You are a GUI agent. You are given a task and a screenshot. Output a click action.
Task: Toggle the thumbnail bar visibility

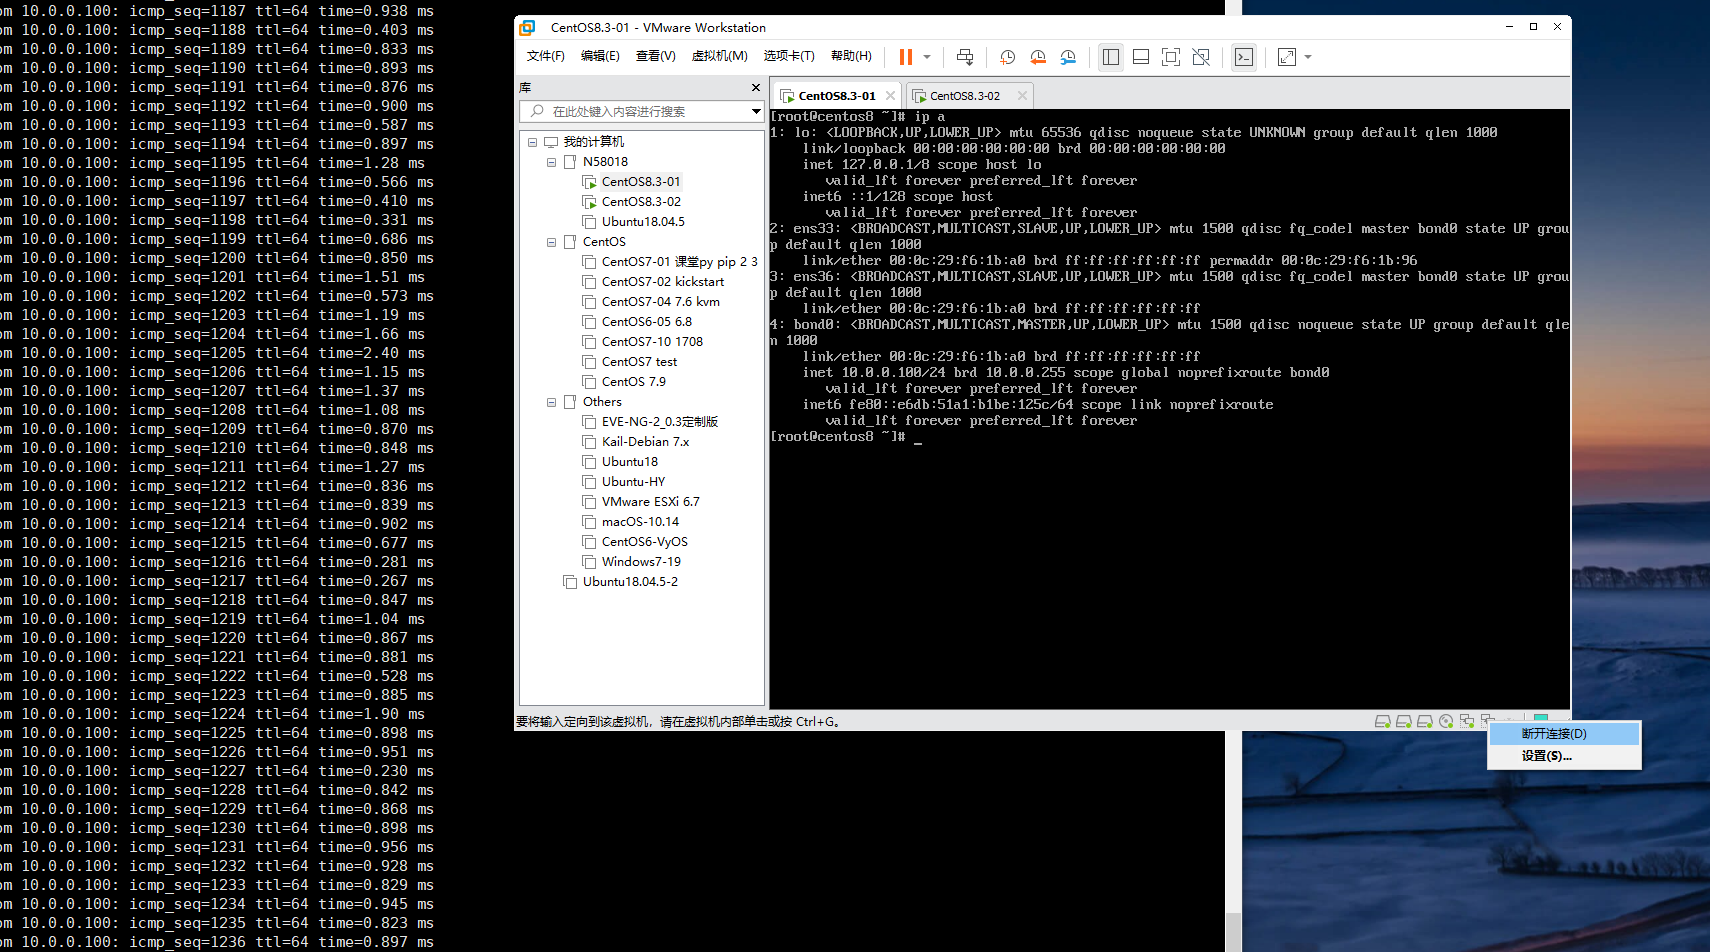click(1141, 57)
